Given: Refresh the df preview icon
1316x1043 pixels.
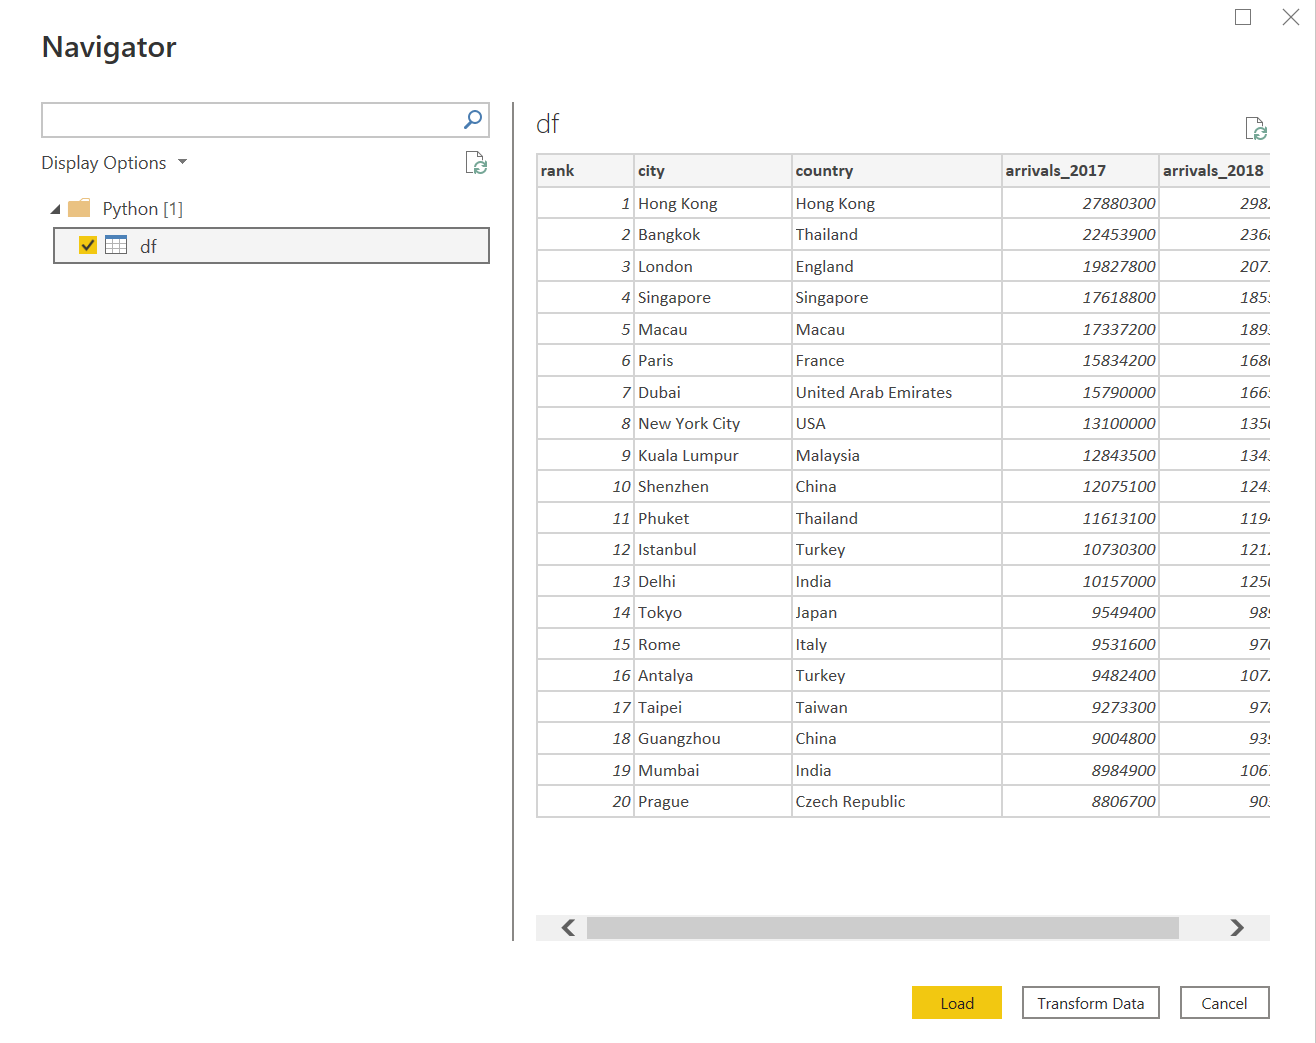Looking at the screenshot, I should 1256,128.
